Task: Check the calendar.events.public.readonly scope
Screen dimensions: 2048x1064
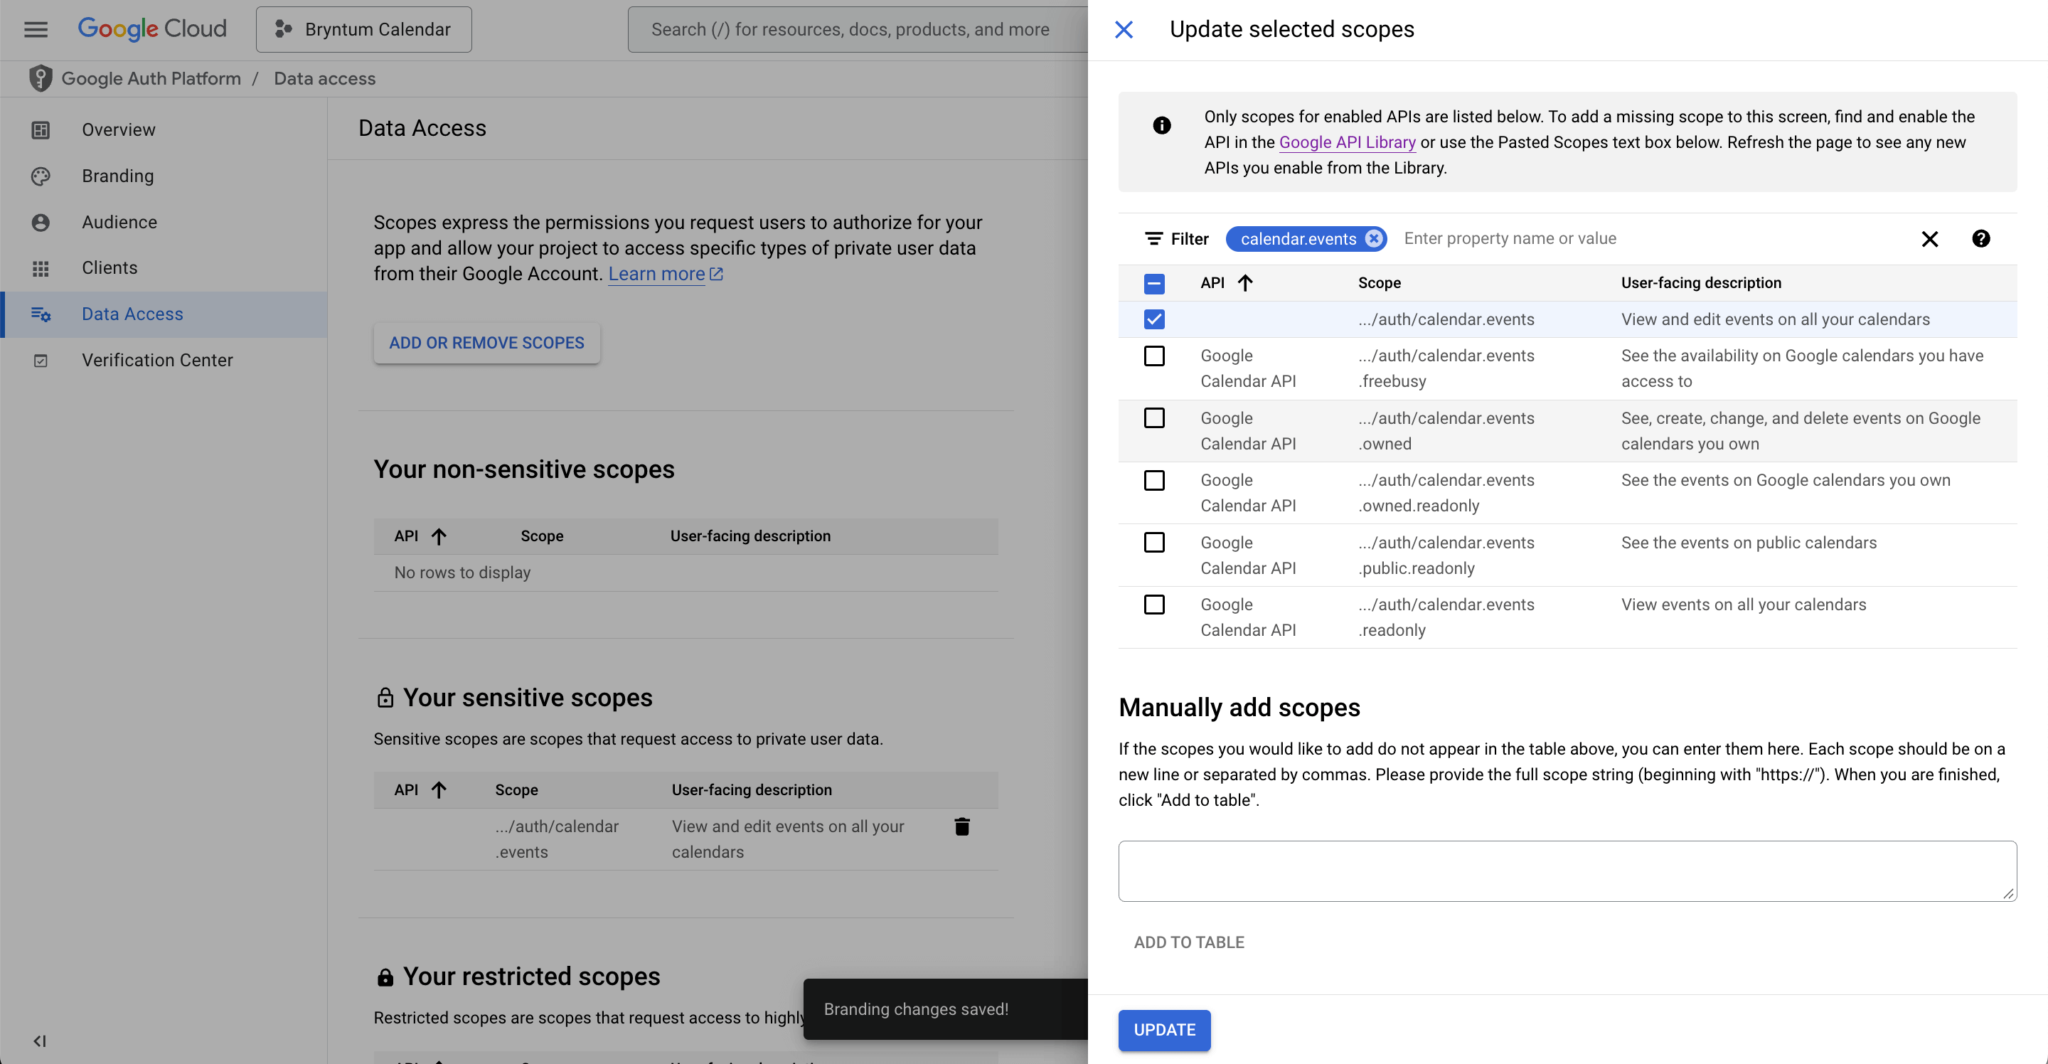Action: [1154, 543]
